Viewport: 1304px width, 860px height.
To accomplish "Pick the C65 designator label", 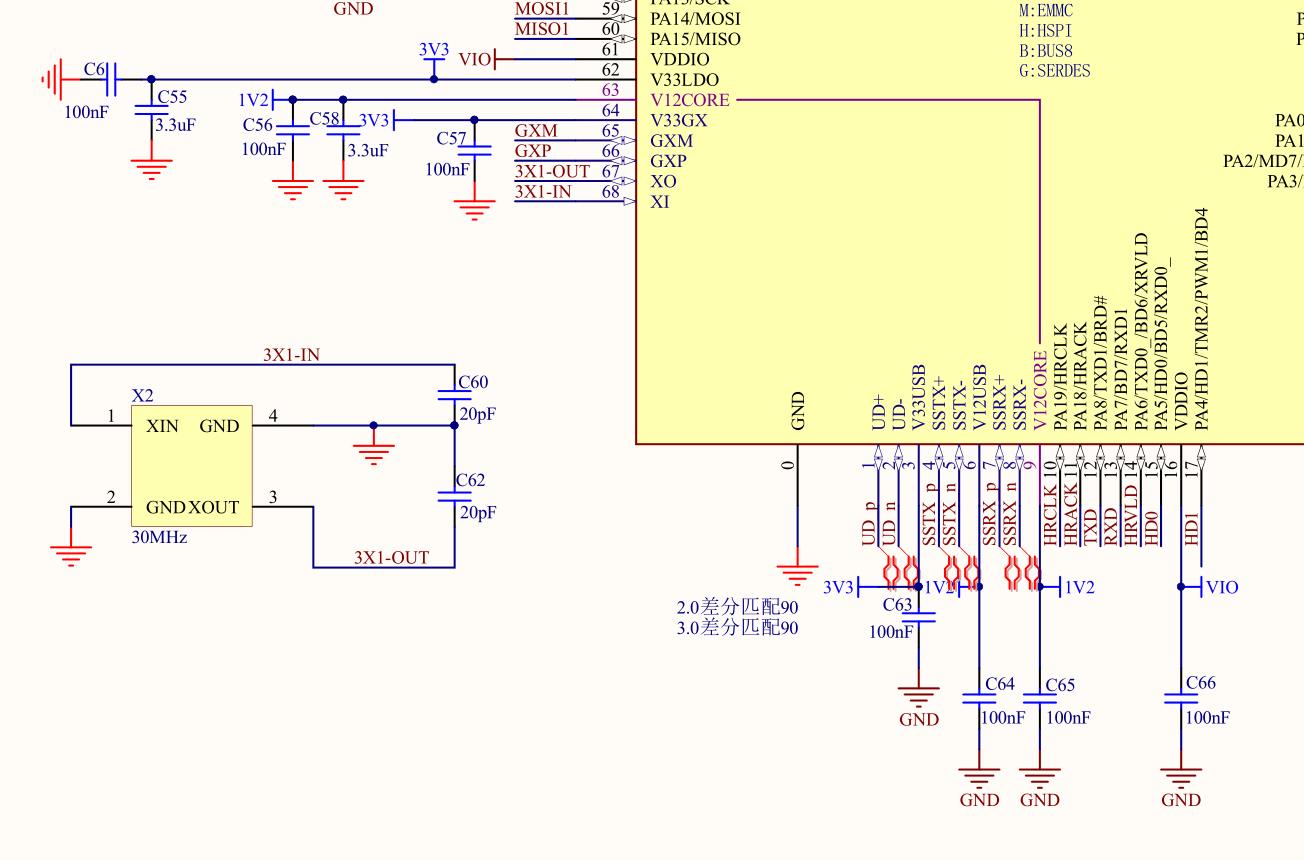I will (x=1060, y=685).
